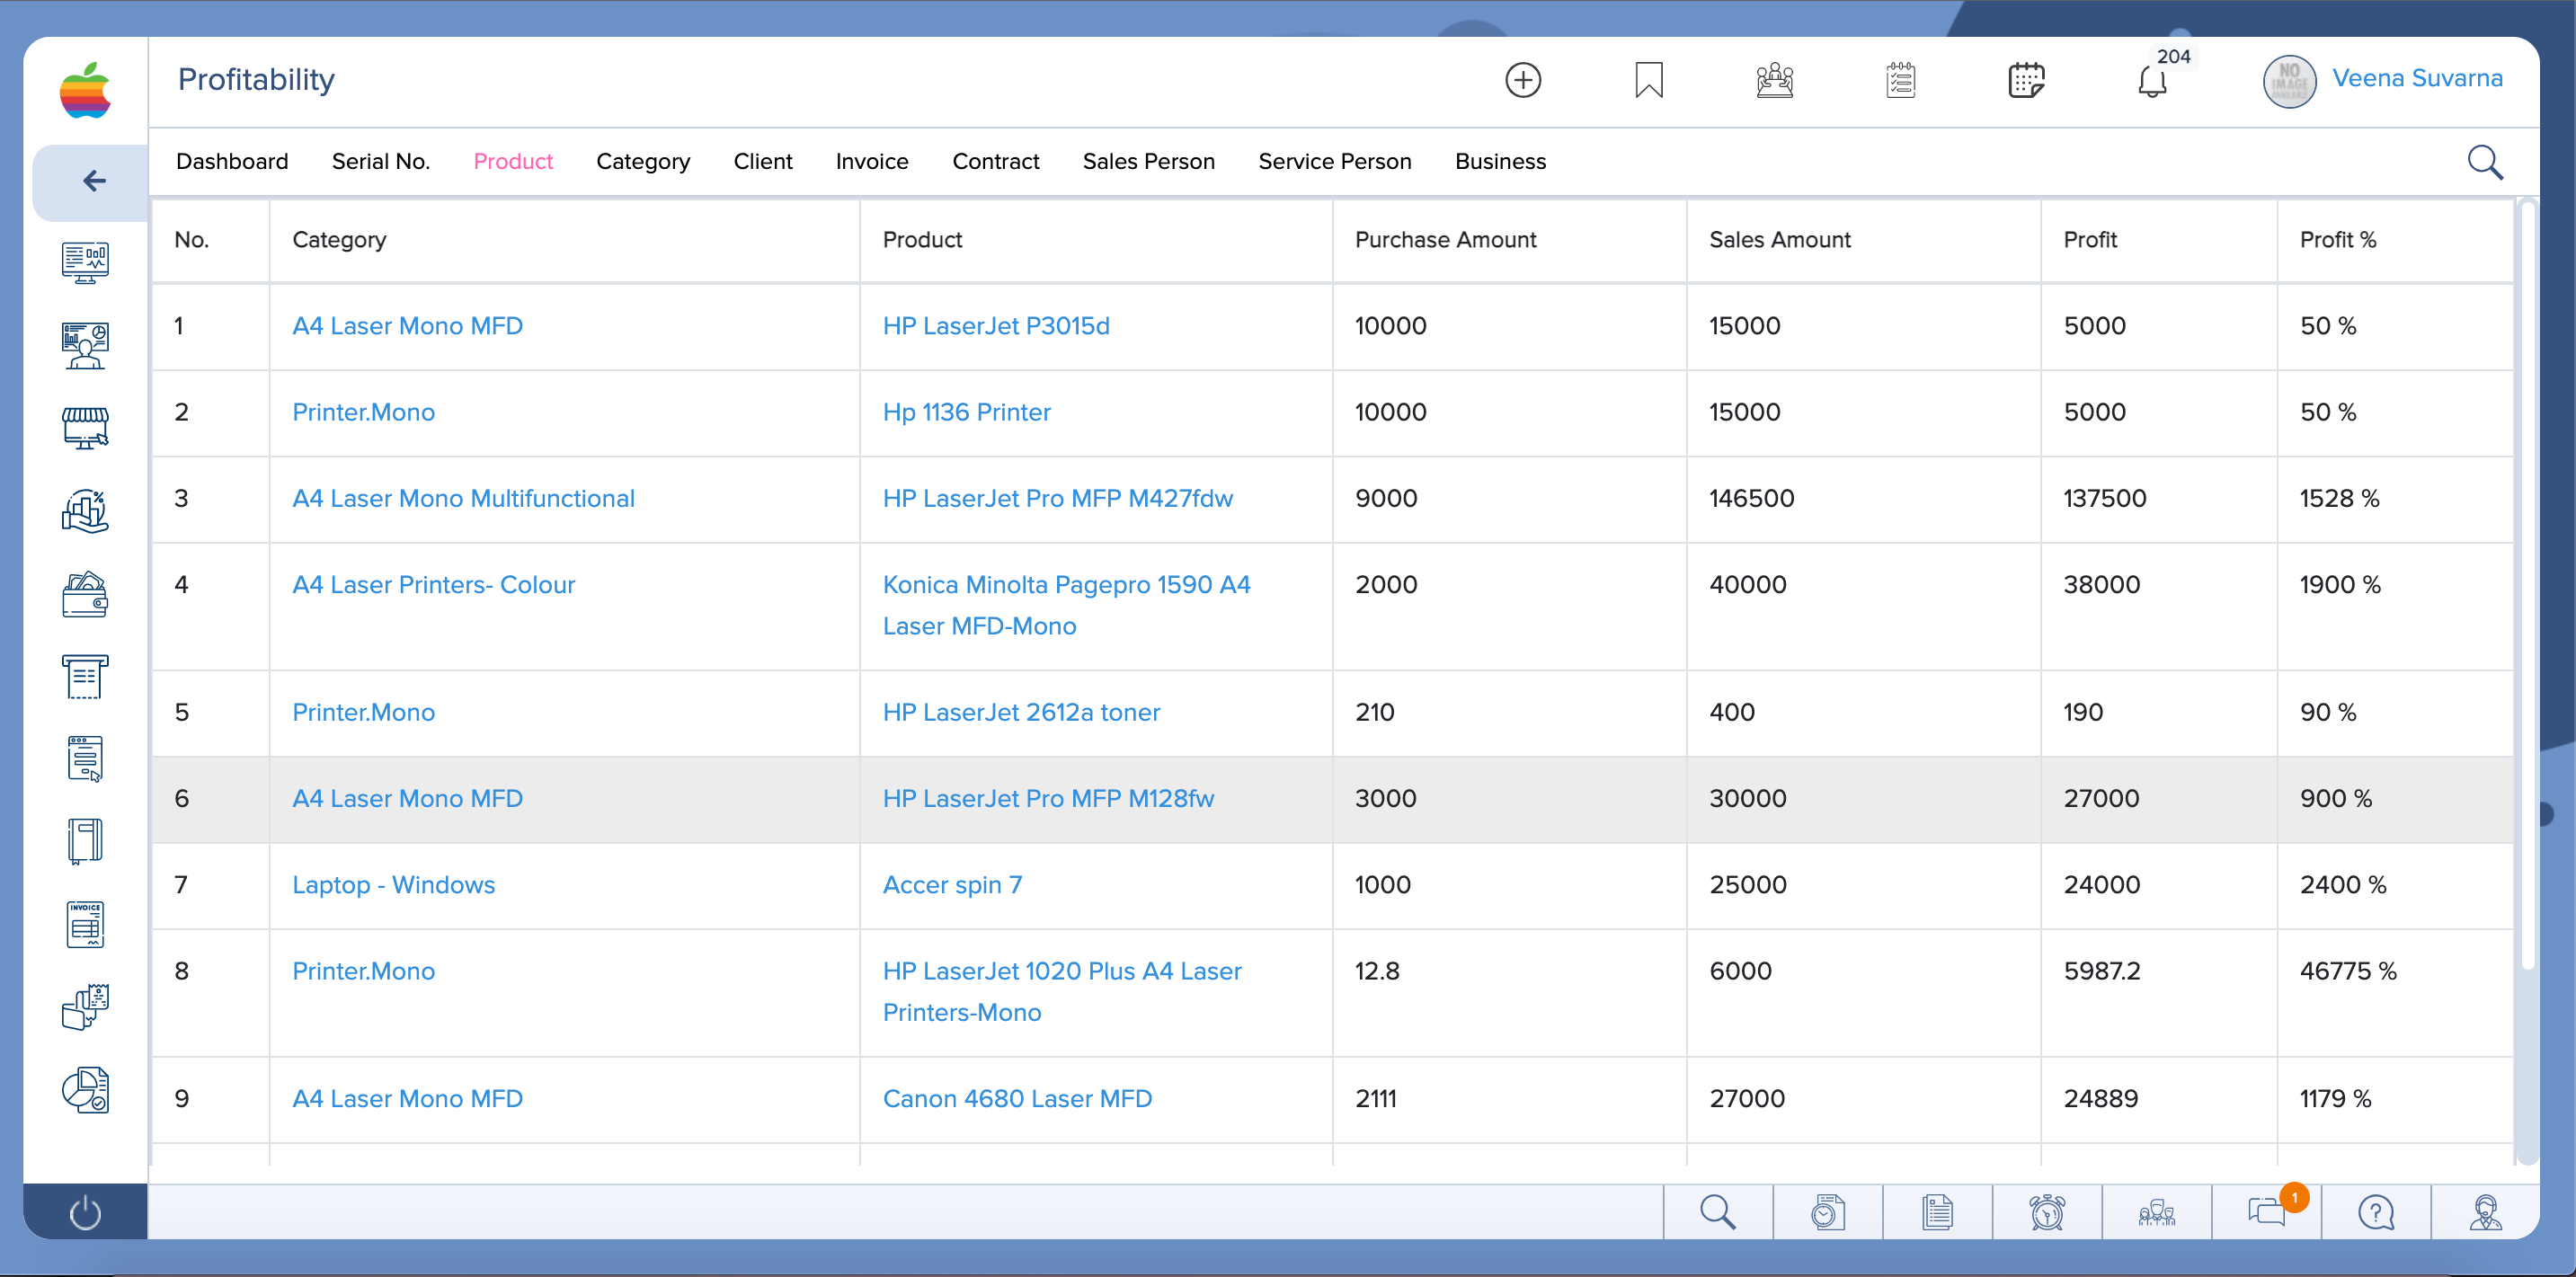2576x1277 pixels.
Task: Switch to the Invoice tab
Action: click(872, 162)
